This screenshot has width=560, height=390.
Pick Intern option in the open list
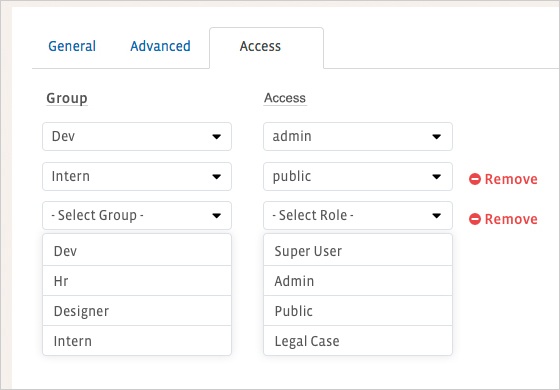(137, 341)
